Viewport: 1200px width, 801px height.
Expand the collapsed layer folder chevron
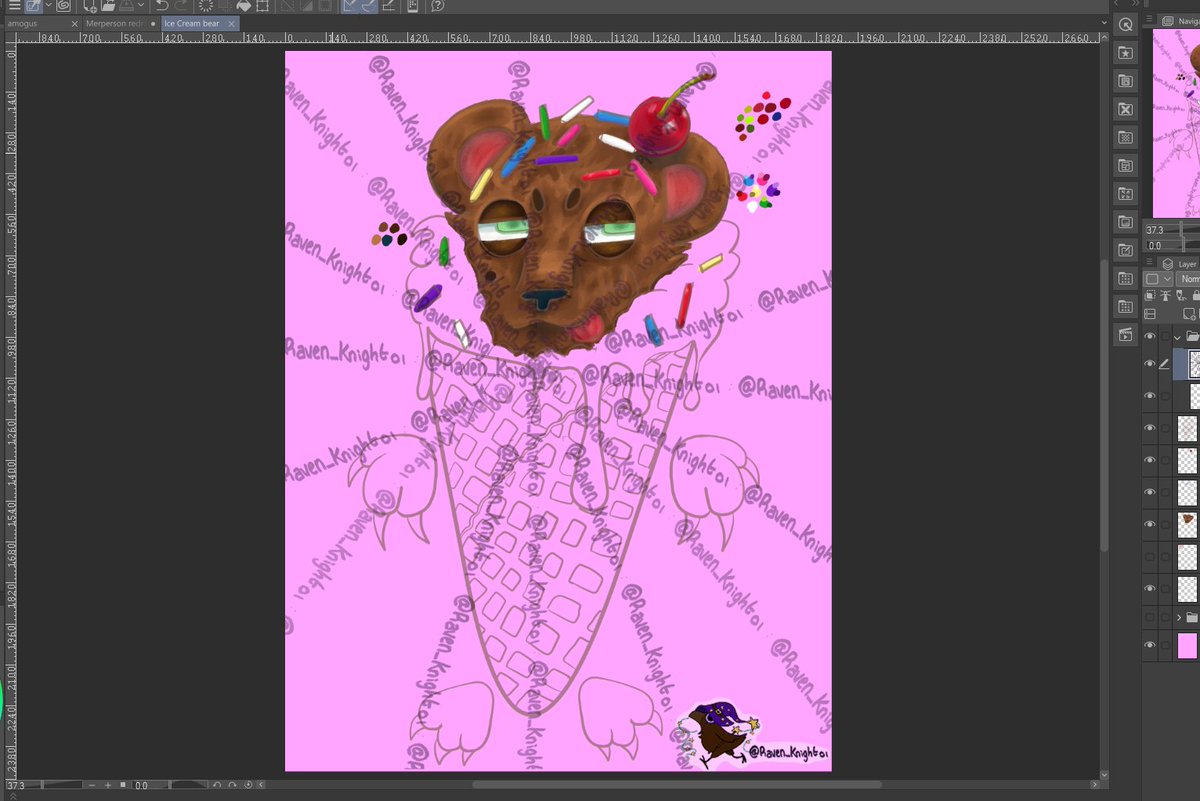[1179, 618]
